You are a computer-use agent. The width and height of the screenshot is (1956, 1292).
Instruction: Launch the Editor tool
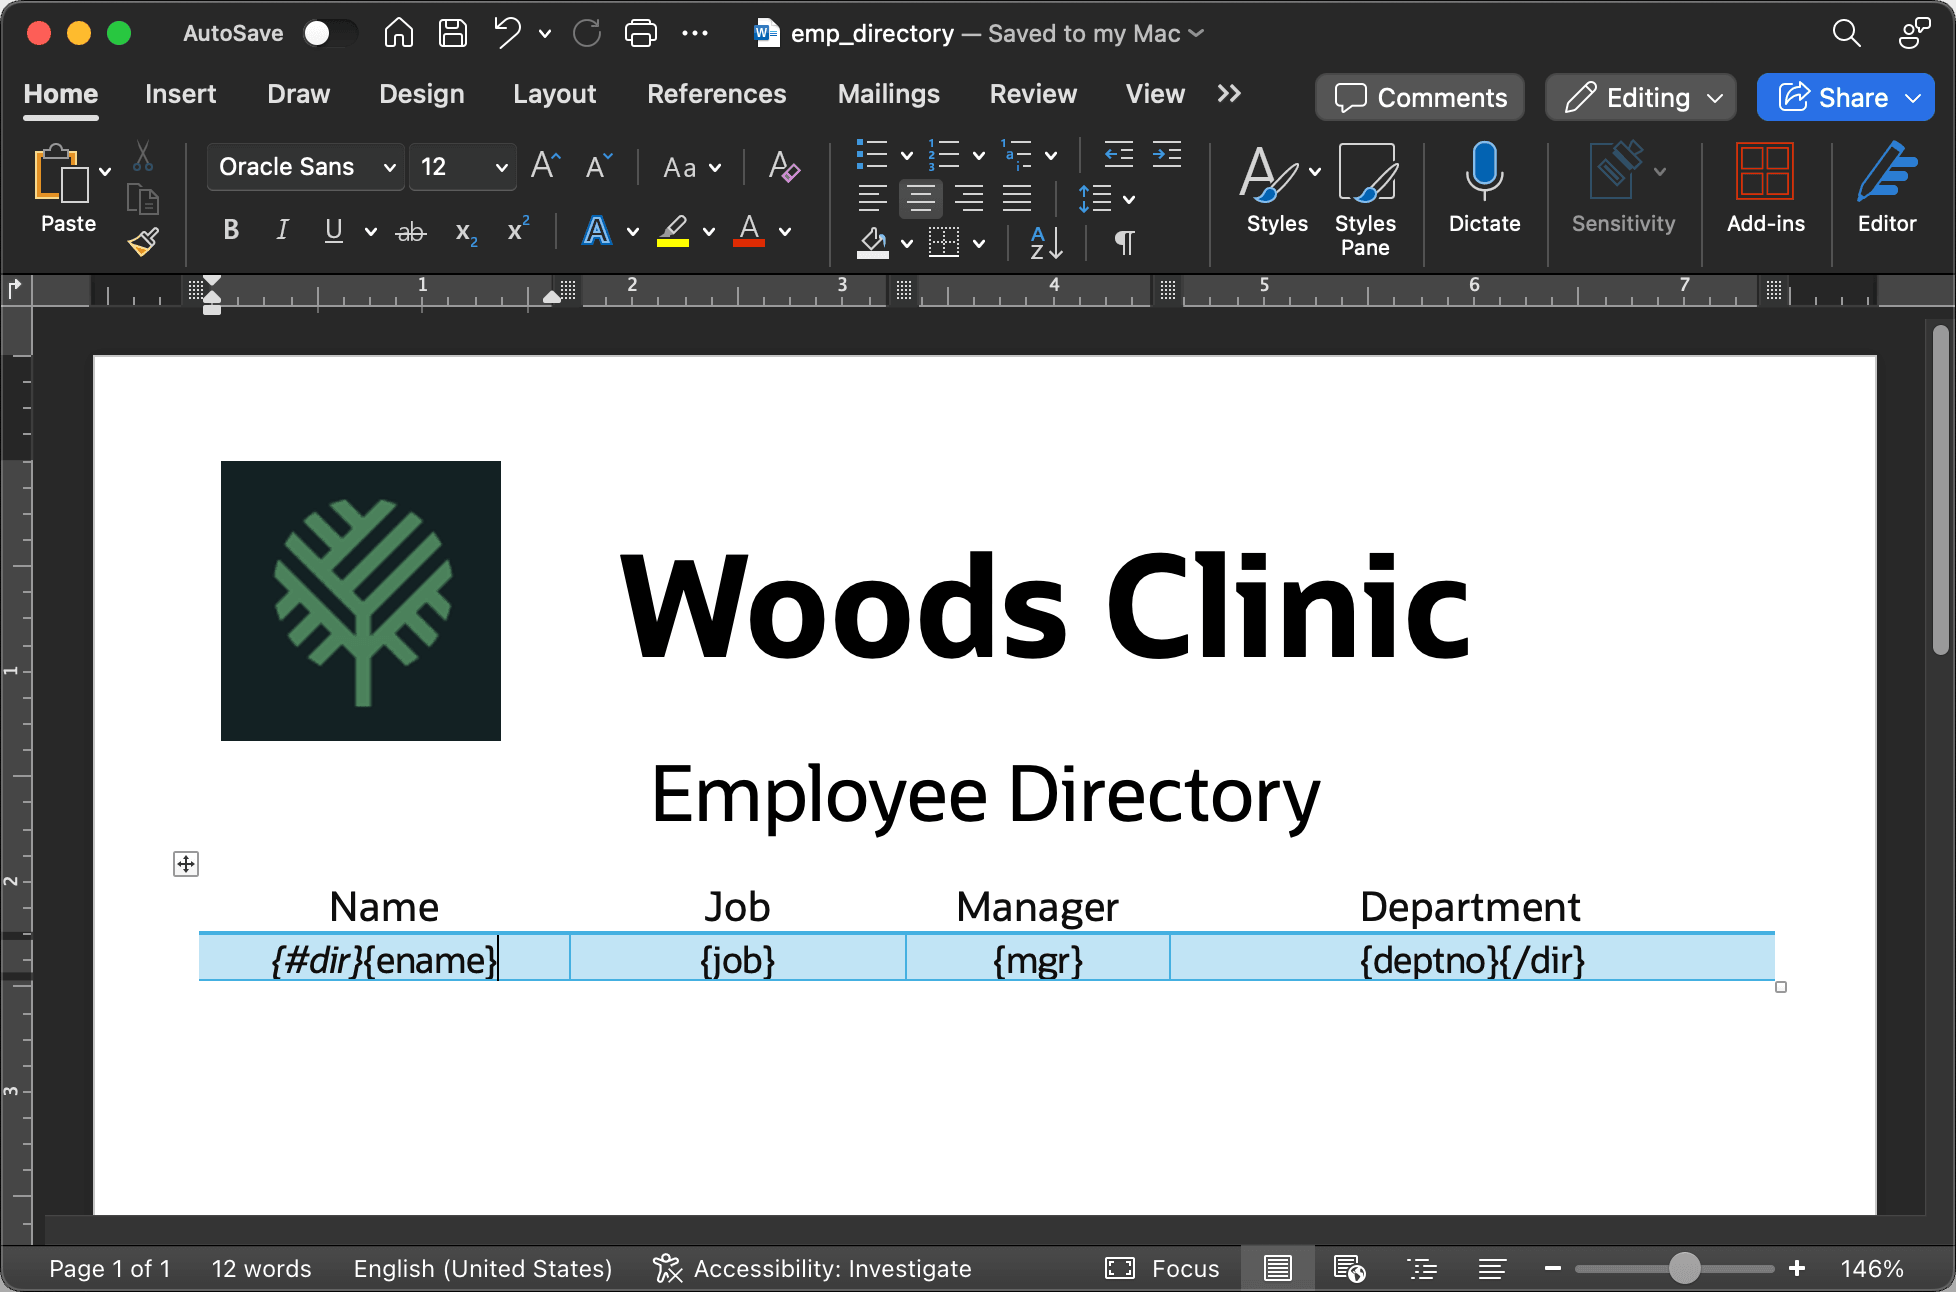pyautogui.click(x=1886, y=189)
